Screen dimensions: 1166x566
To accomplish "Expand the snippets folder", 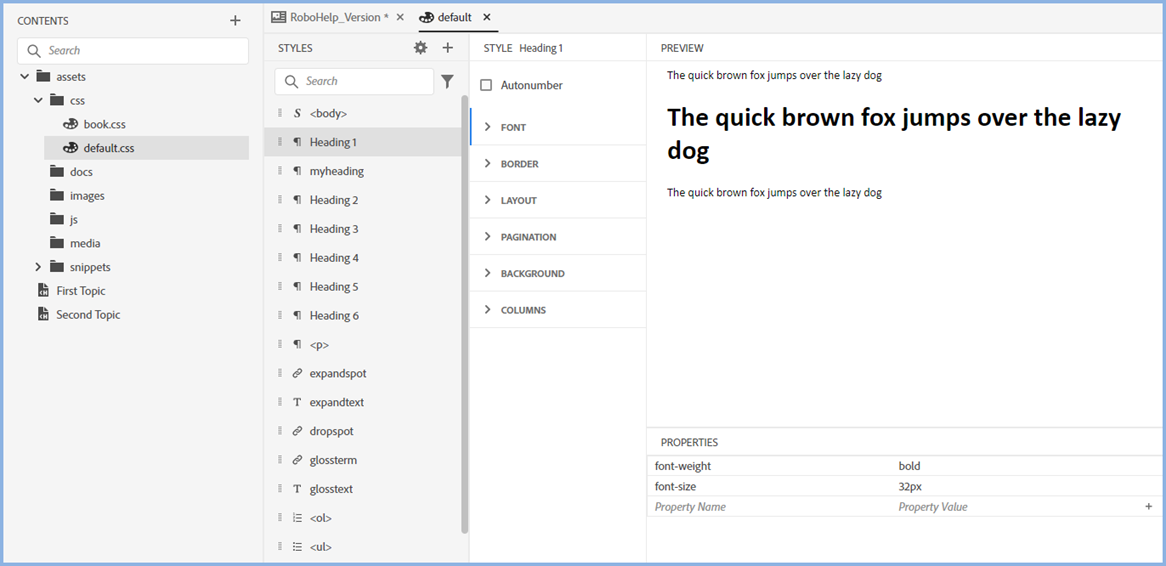I will click(38, 267).
